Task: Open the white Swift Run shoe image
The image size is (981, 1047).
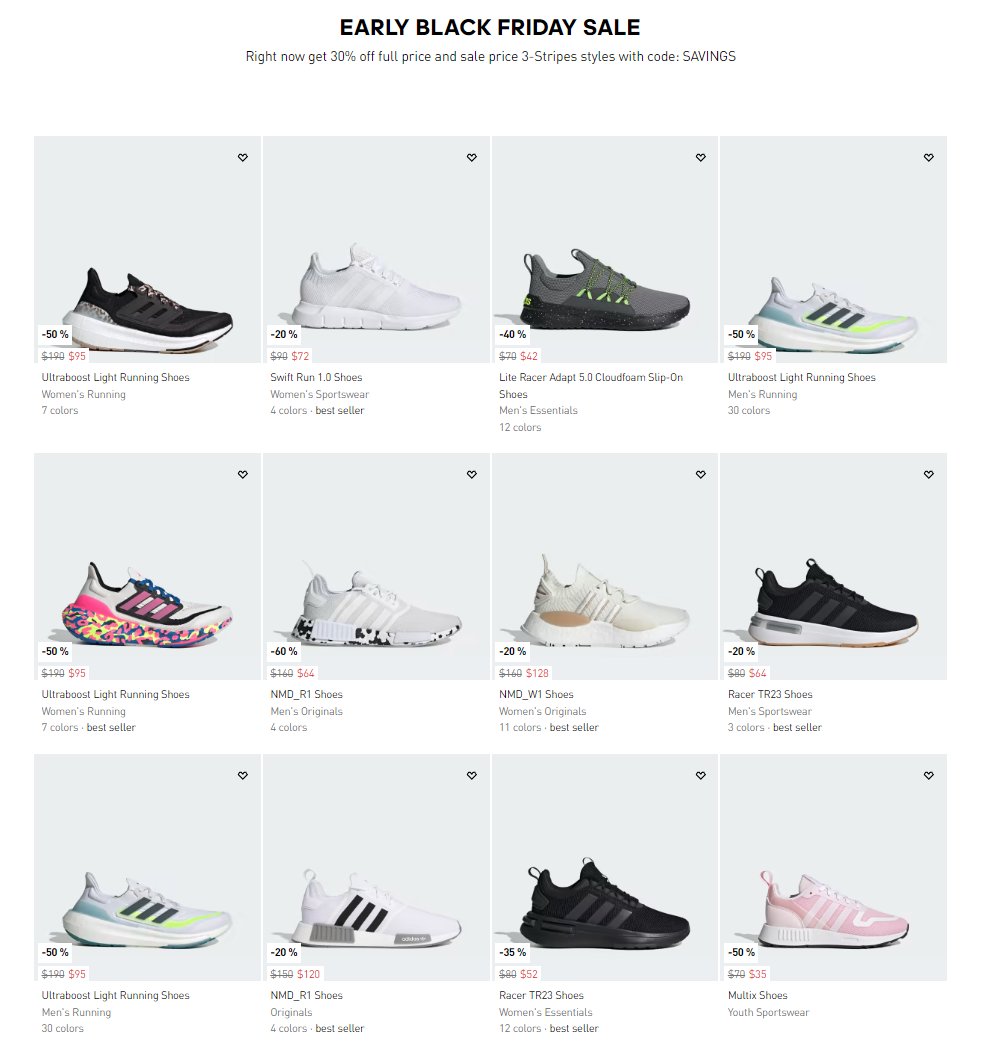Action: tap(376, 250)
